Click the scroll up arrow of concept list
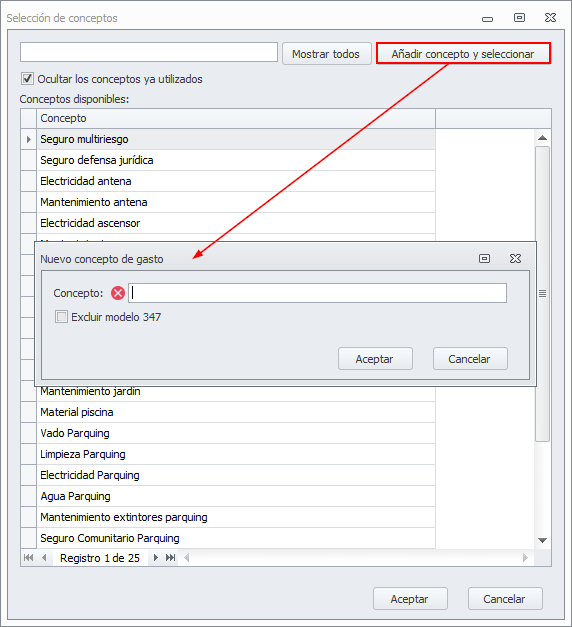The image size is (572, 627). 542,138
